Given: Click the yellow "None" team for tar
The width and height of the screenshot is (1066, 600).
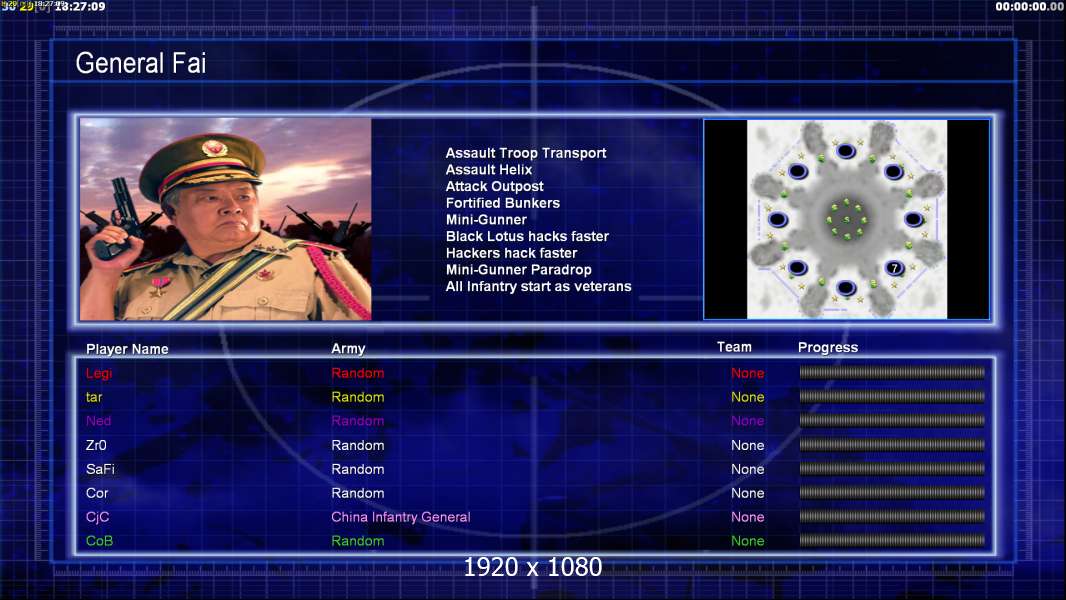Looking at the screenshot, I should coord(747,397).
